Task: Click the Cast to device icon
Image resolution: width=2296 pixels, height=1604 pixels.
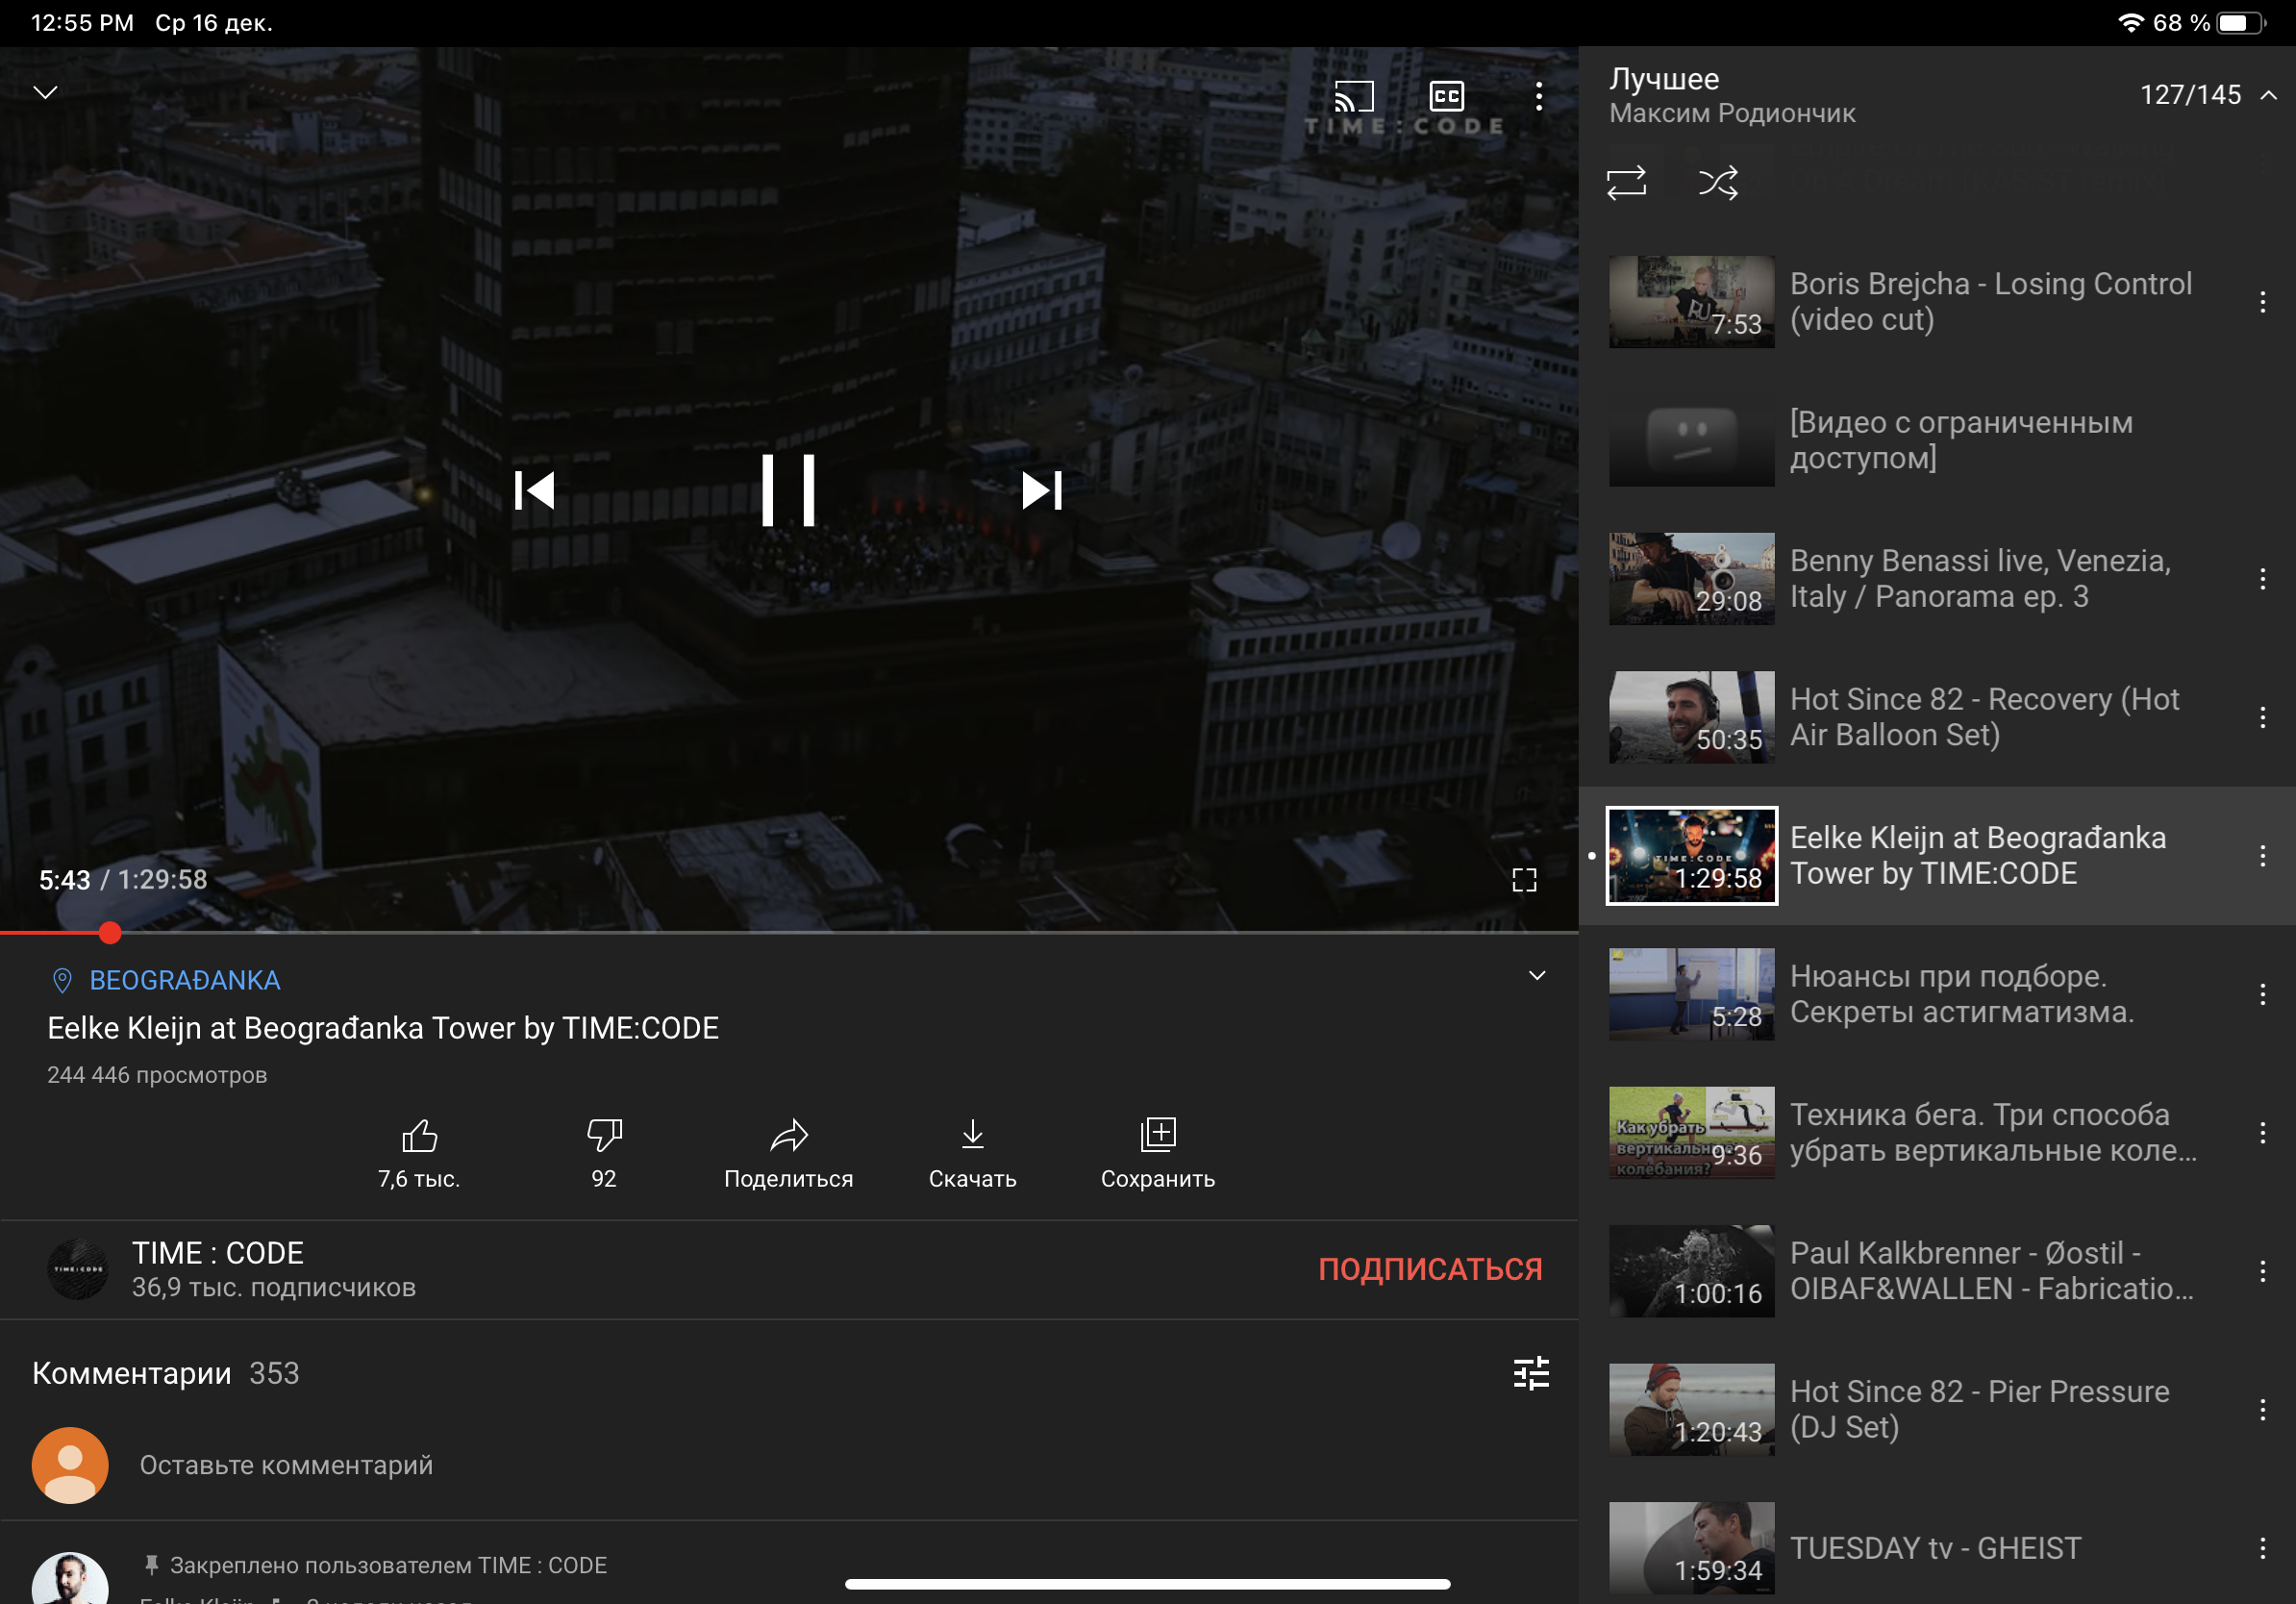Action: pos(1354,97)
